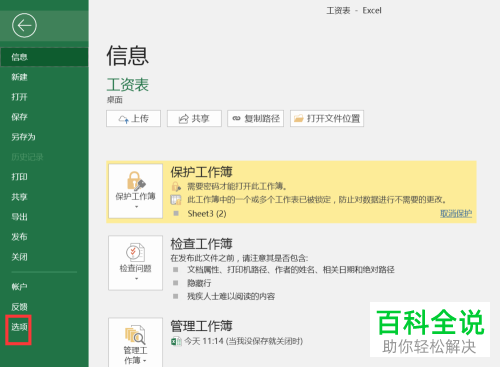Click the 管理工作簿 magnifier documents icon

135,334
